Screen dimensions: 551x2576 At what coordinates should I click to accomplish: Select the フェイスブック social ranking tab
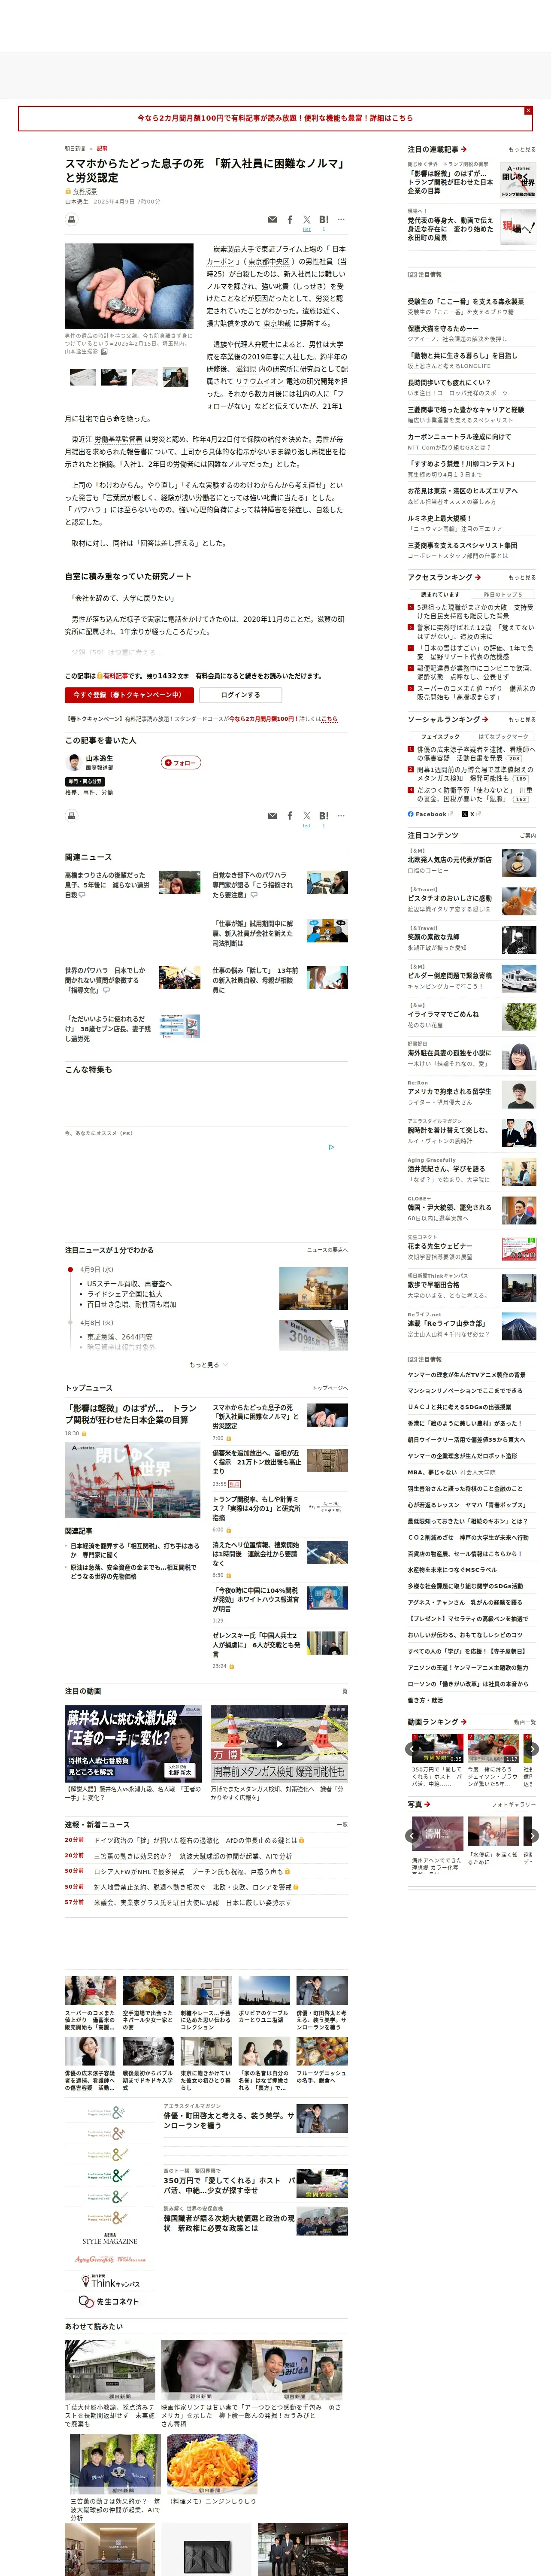(x=439, y=736)
